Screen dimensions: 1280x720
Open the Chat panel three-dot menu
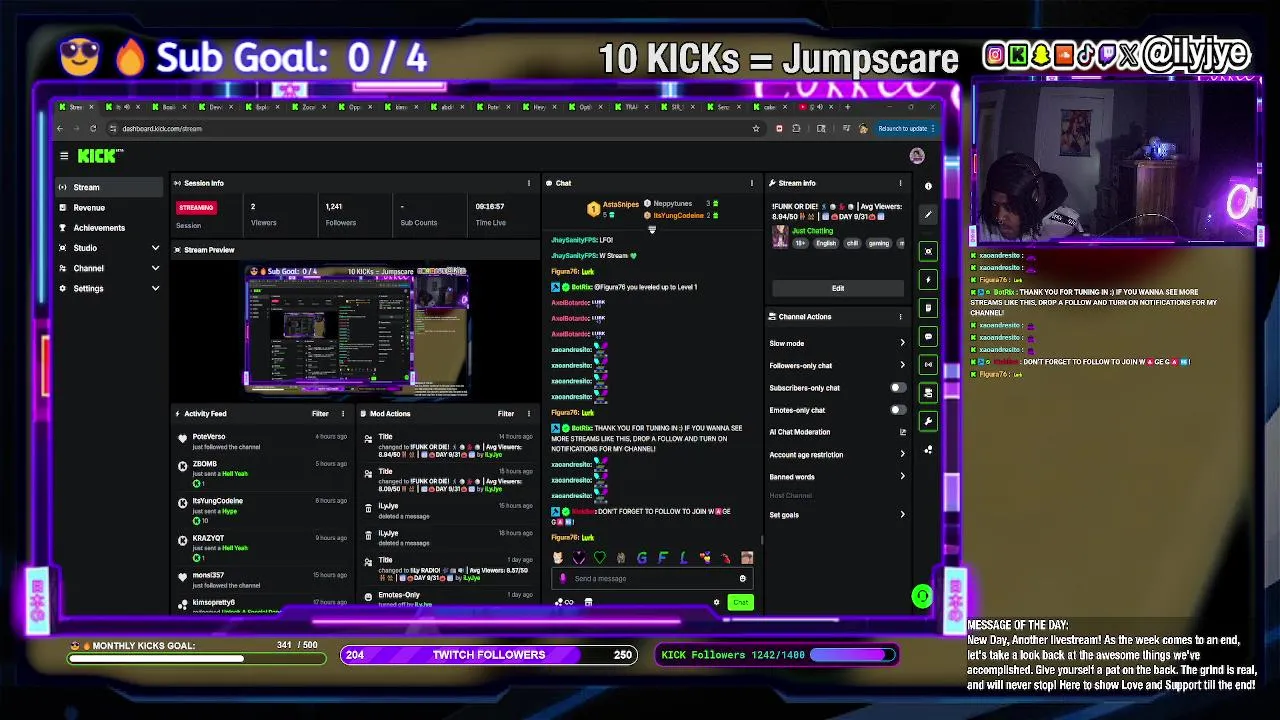coord(752,183)
